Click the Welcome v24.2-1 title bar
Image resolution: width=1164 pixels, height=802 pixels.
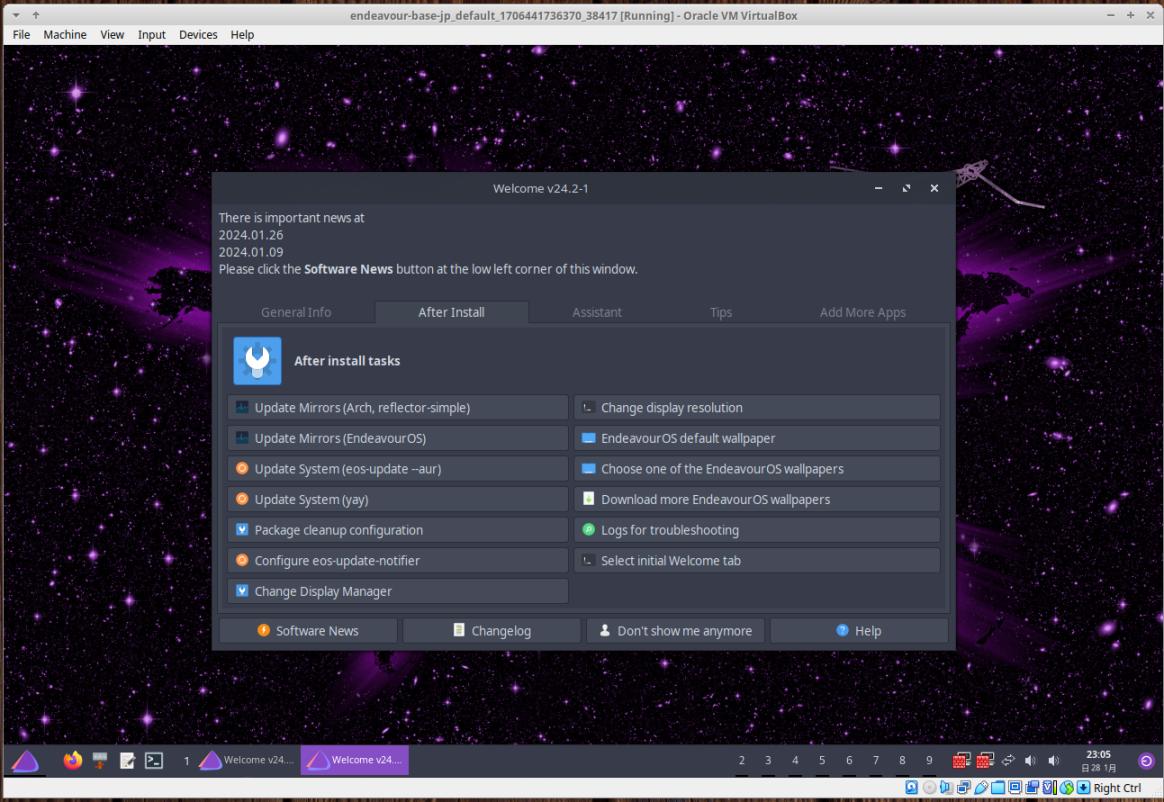click(540, 189)
